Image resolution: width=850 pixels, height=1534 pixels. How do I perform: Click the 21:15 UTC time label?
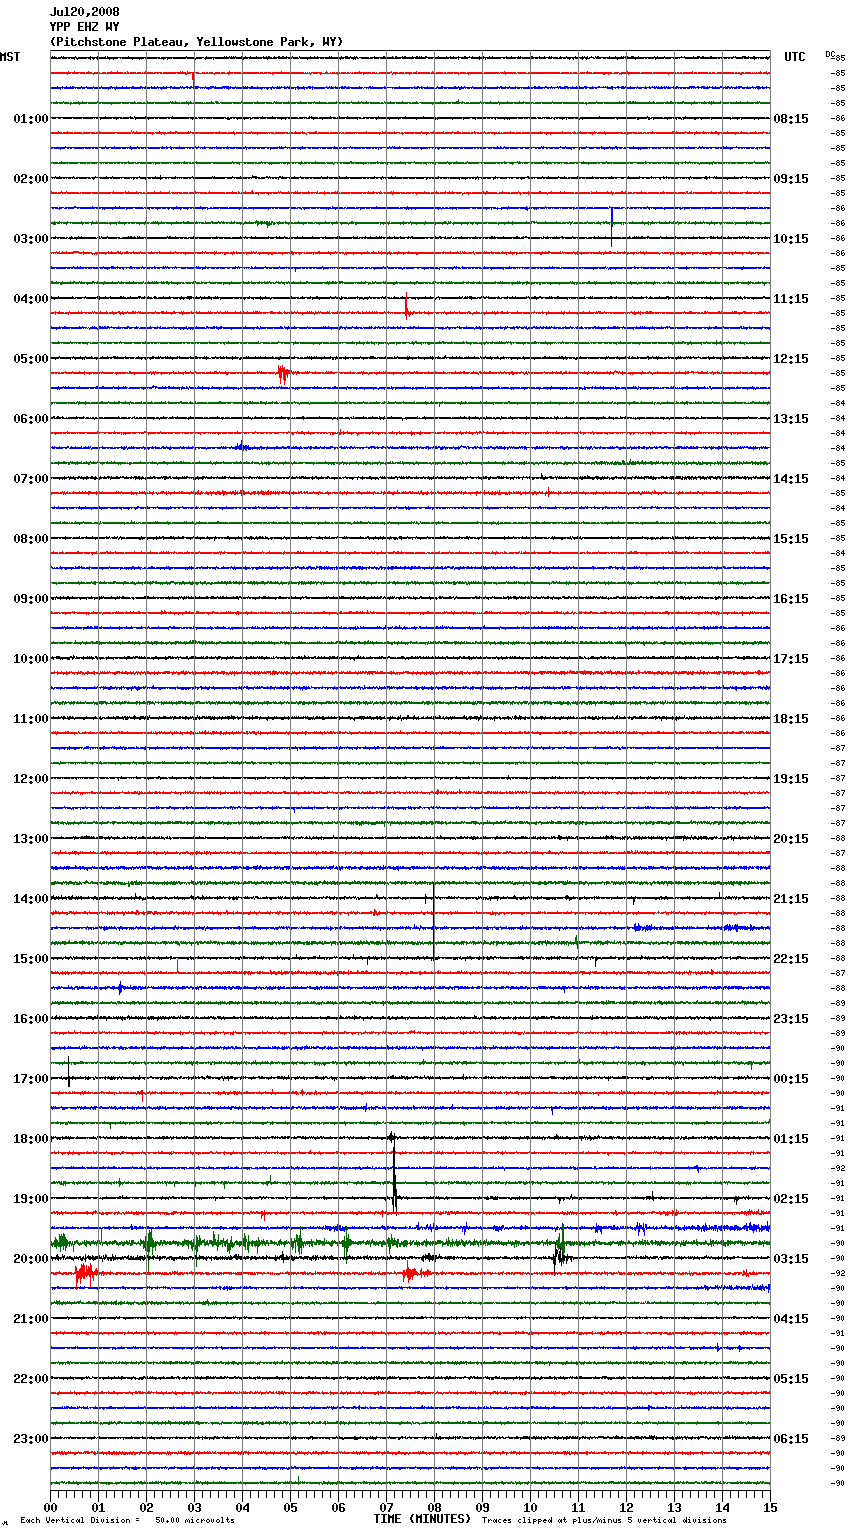791,899
